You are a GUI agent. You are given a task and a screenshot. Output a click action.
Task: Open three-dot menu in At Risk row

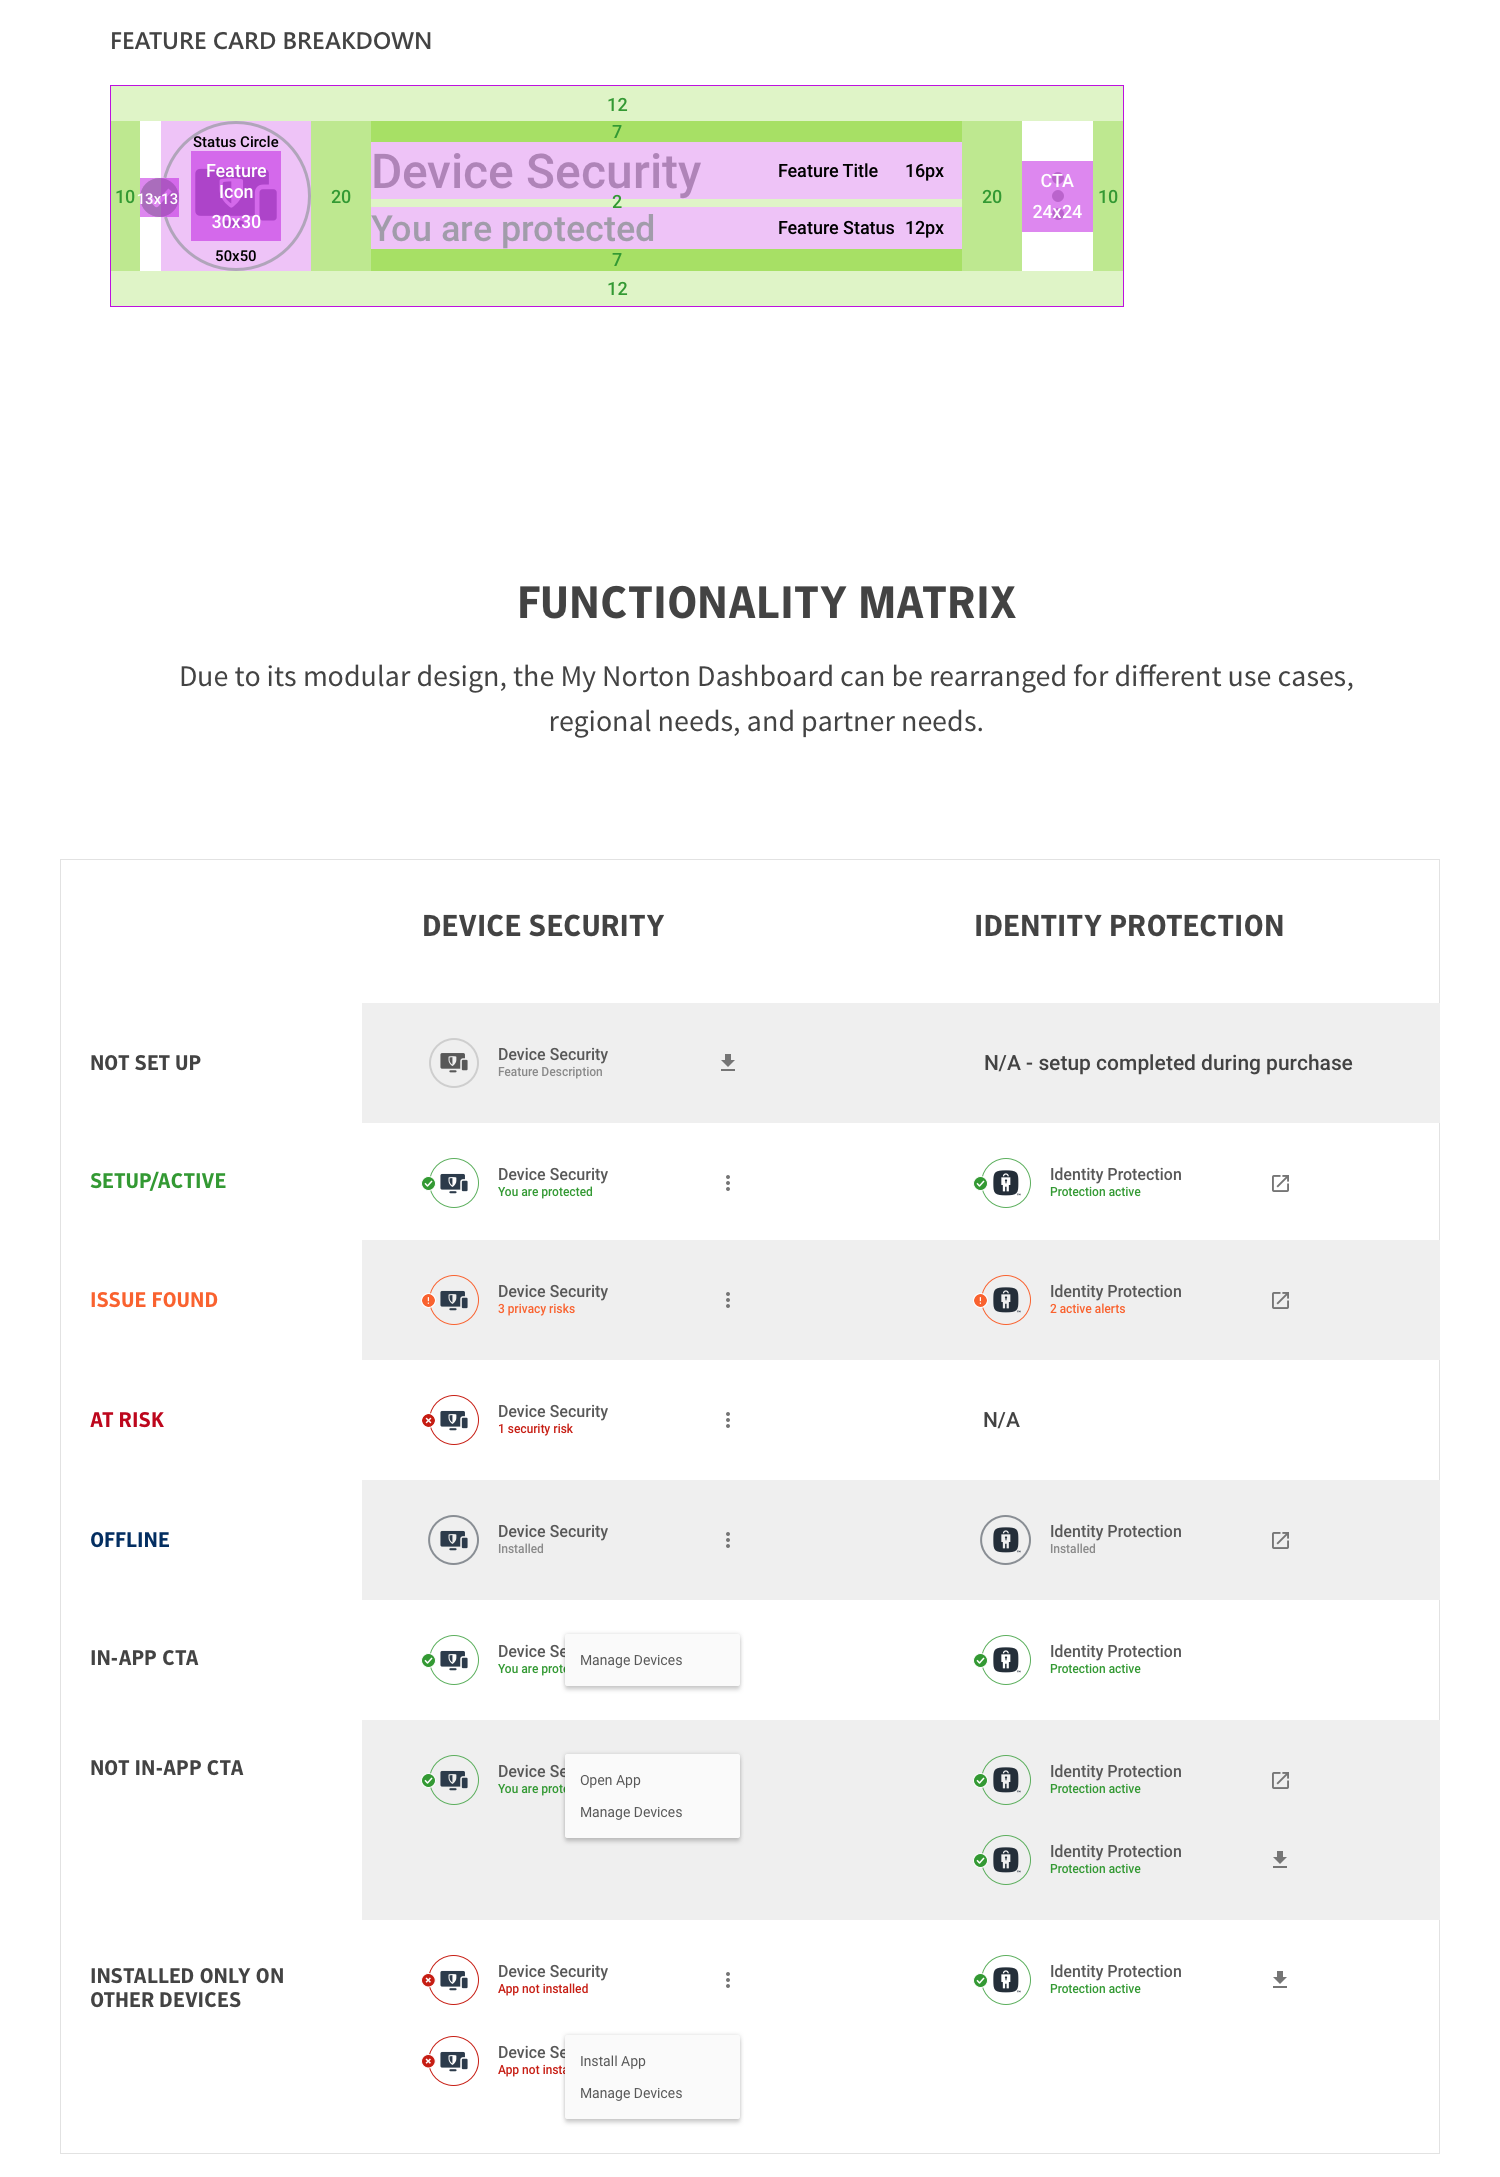[728, 1420]
